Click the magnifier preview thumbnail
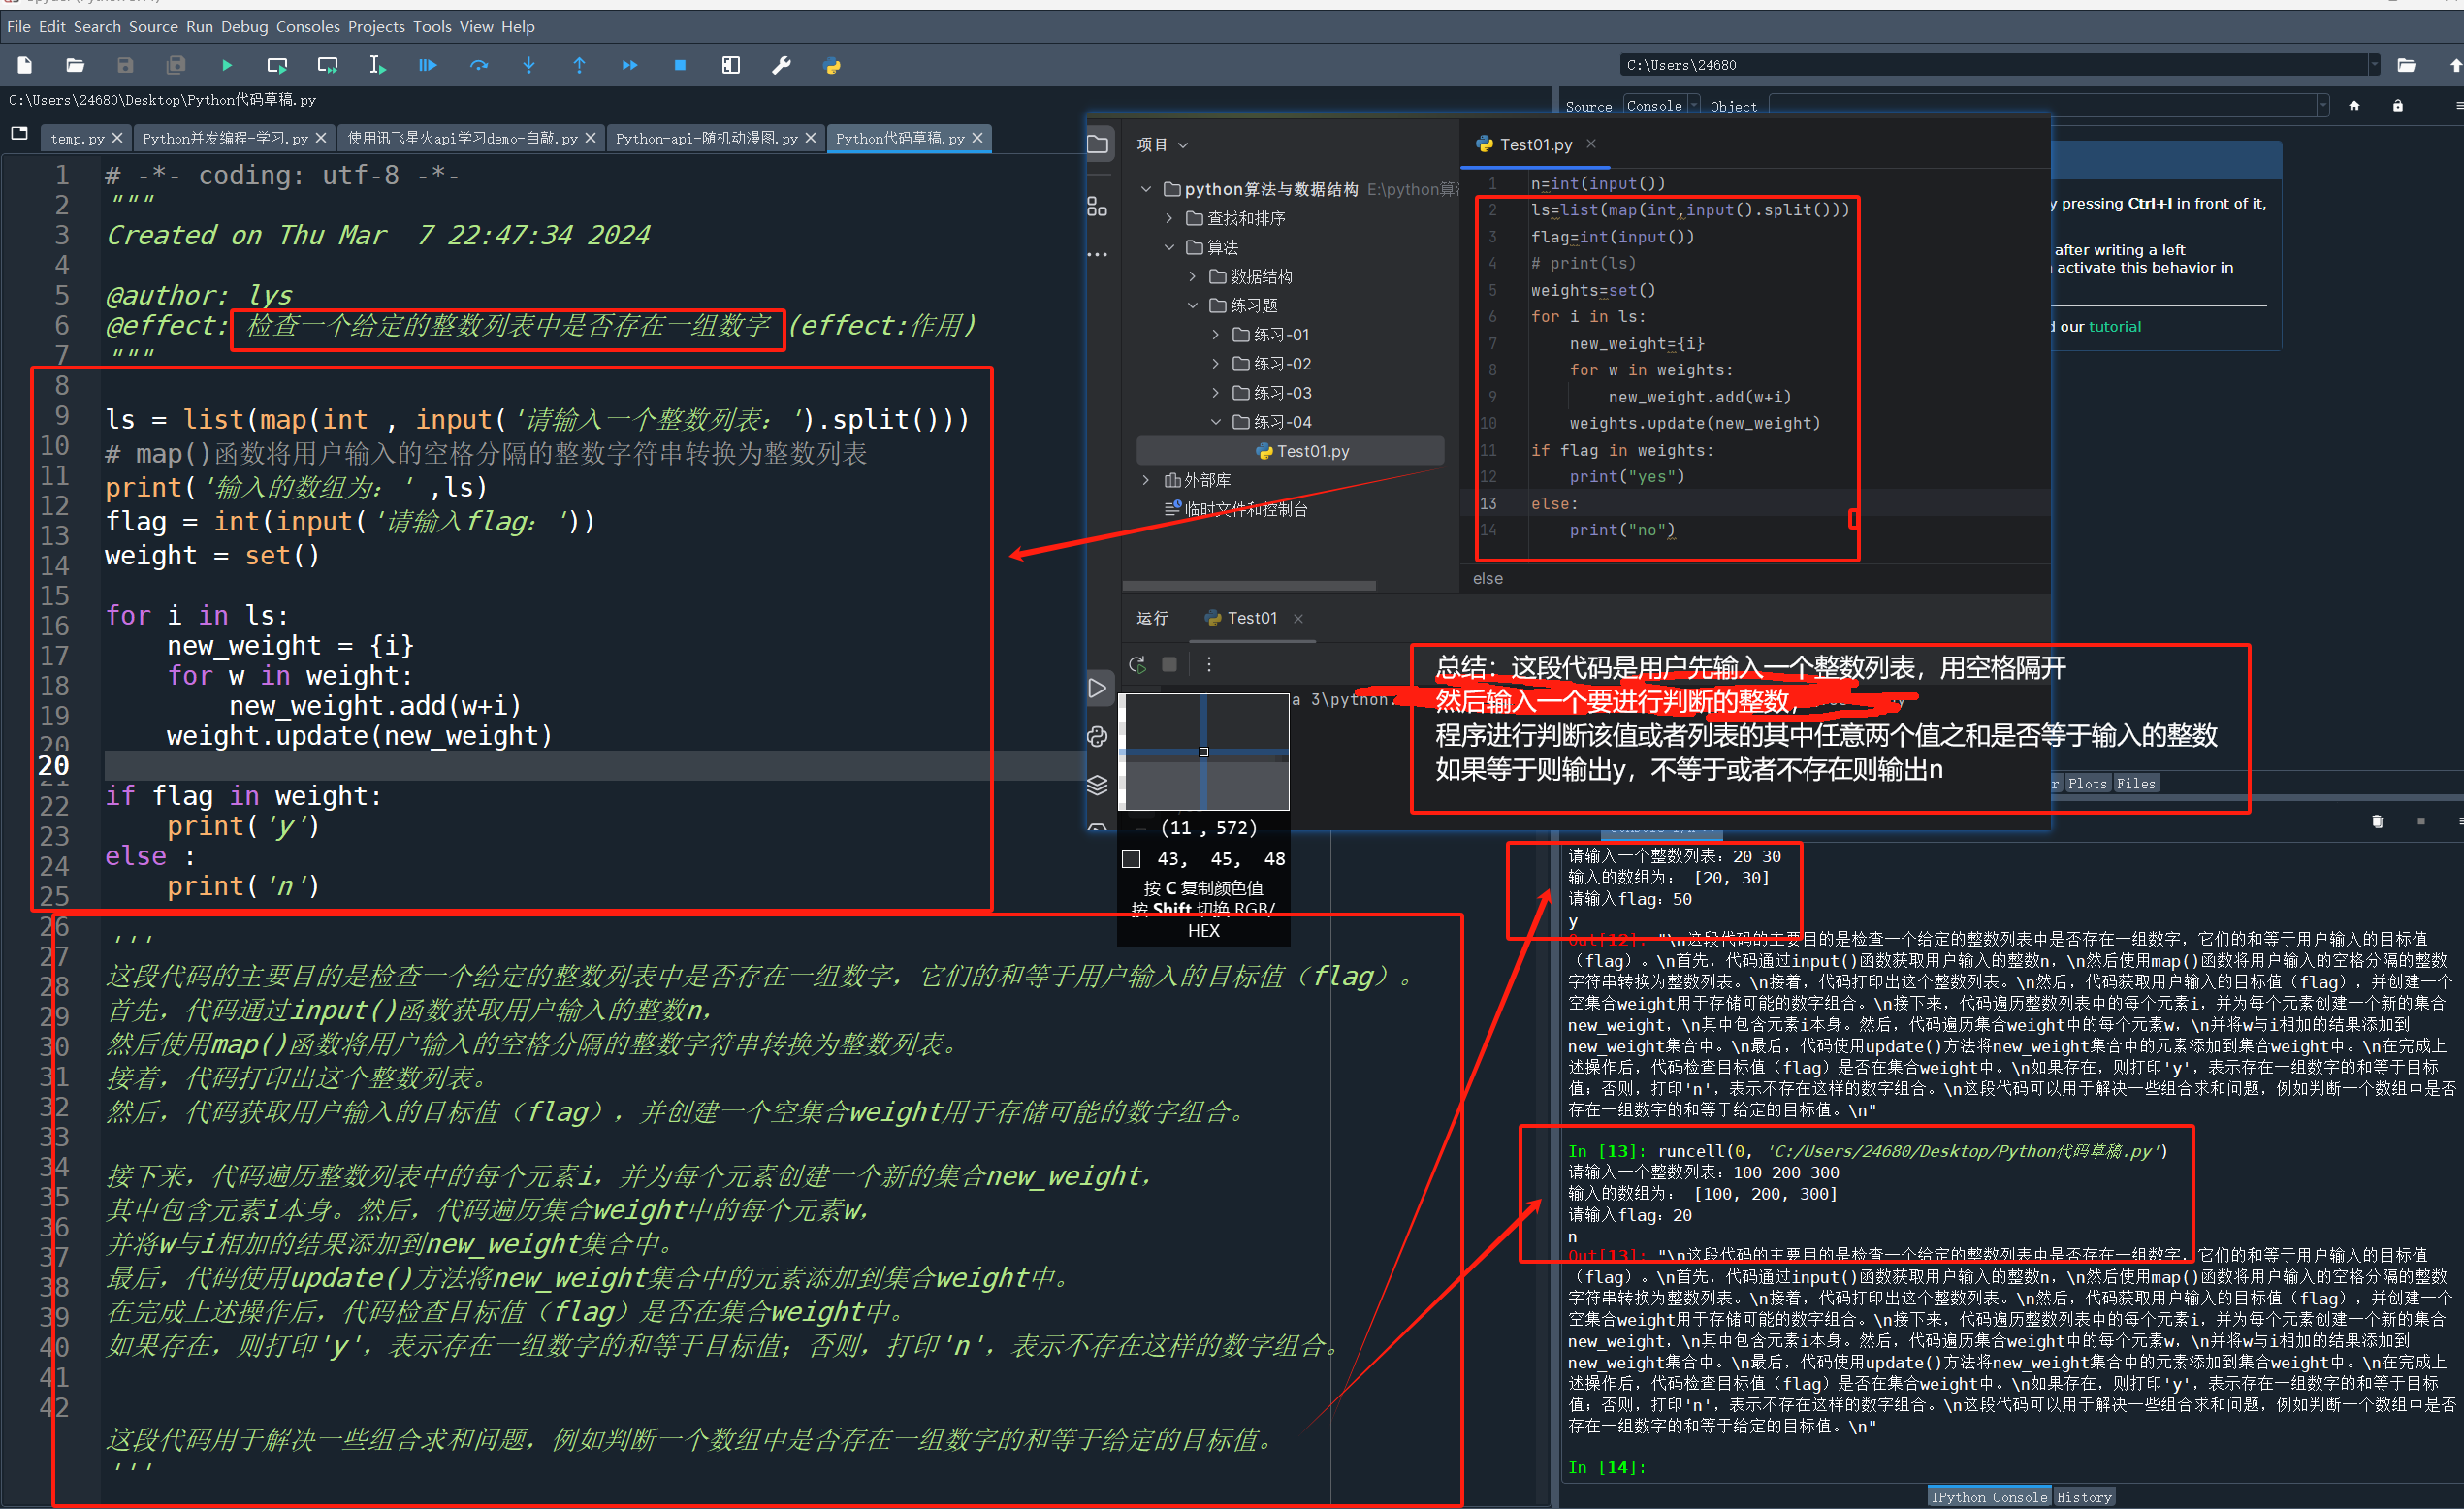The width and height of the screenshot is (2464, 1509). coord(1203,752)
